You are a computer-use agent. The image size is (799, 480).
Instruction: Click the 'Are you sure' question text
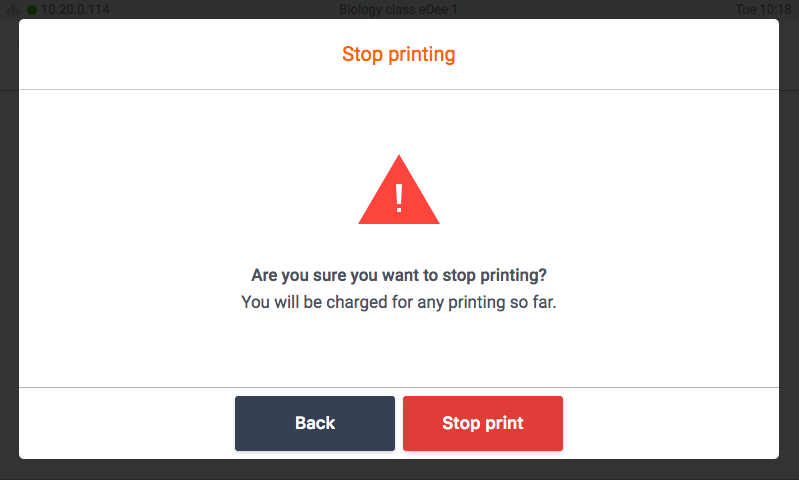pyautogui.click(x=399, y=275)
